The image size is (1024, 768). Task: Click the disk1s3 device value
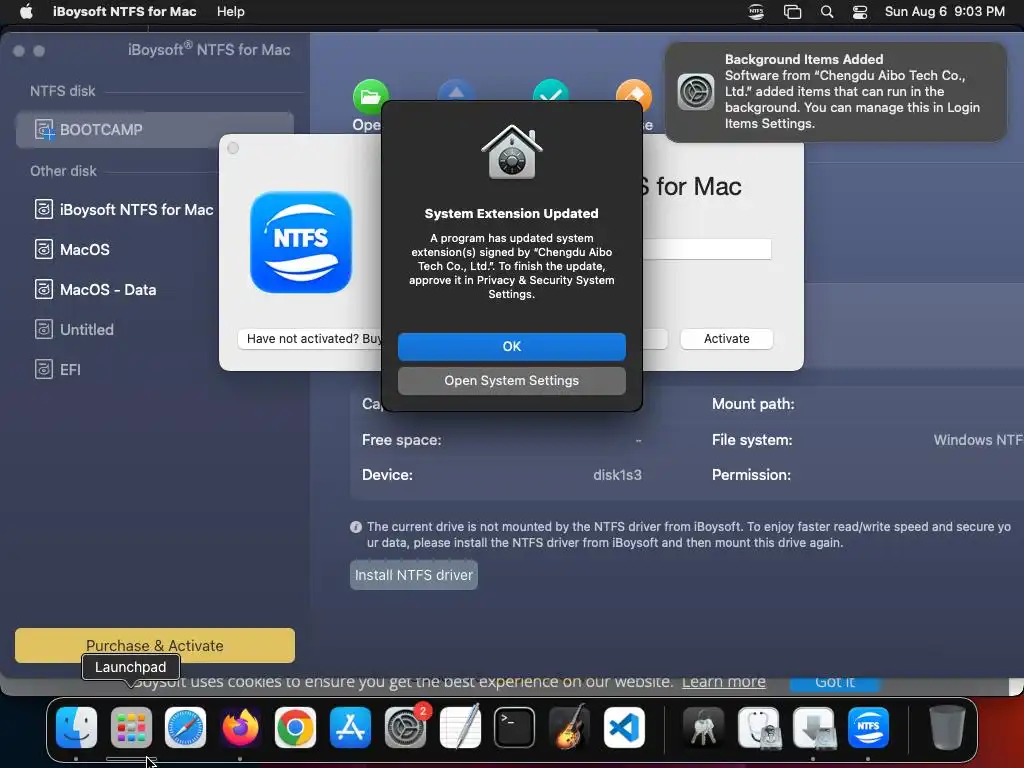(x=617, y=475)
